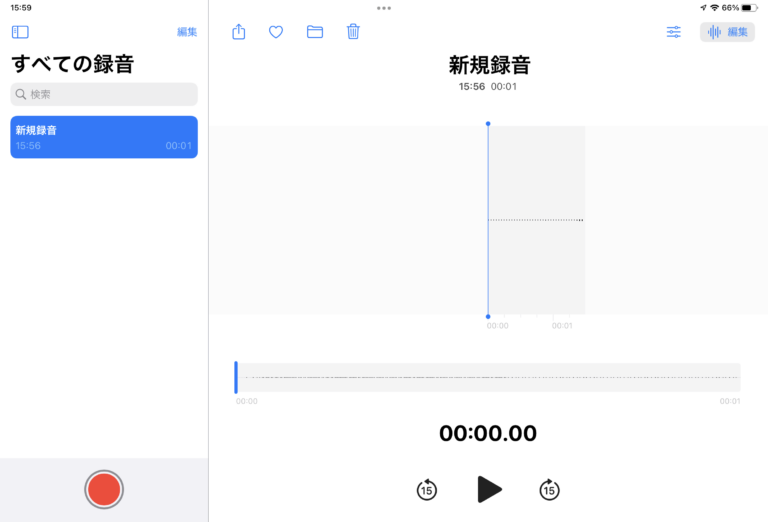Screen dimensions: 768x522
Task: Mark the recording as favorite with the heart
Action: [276, 32]
